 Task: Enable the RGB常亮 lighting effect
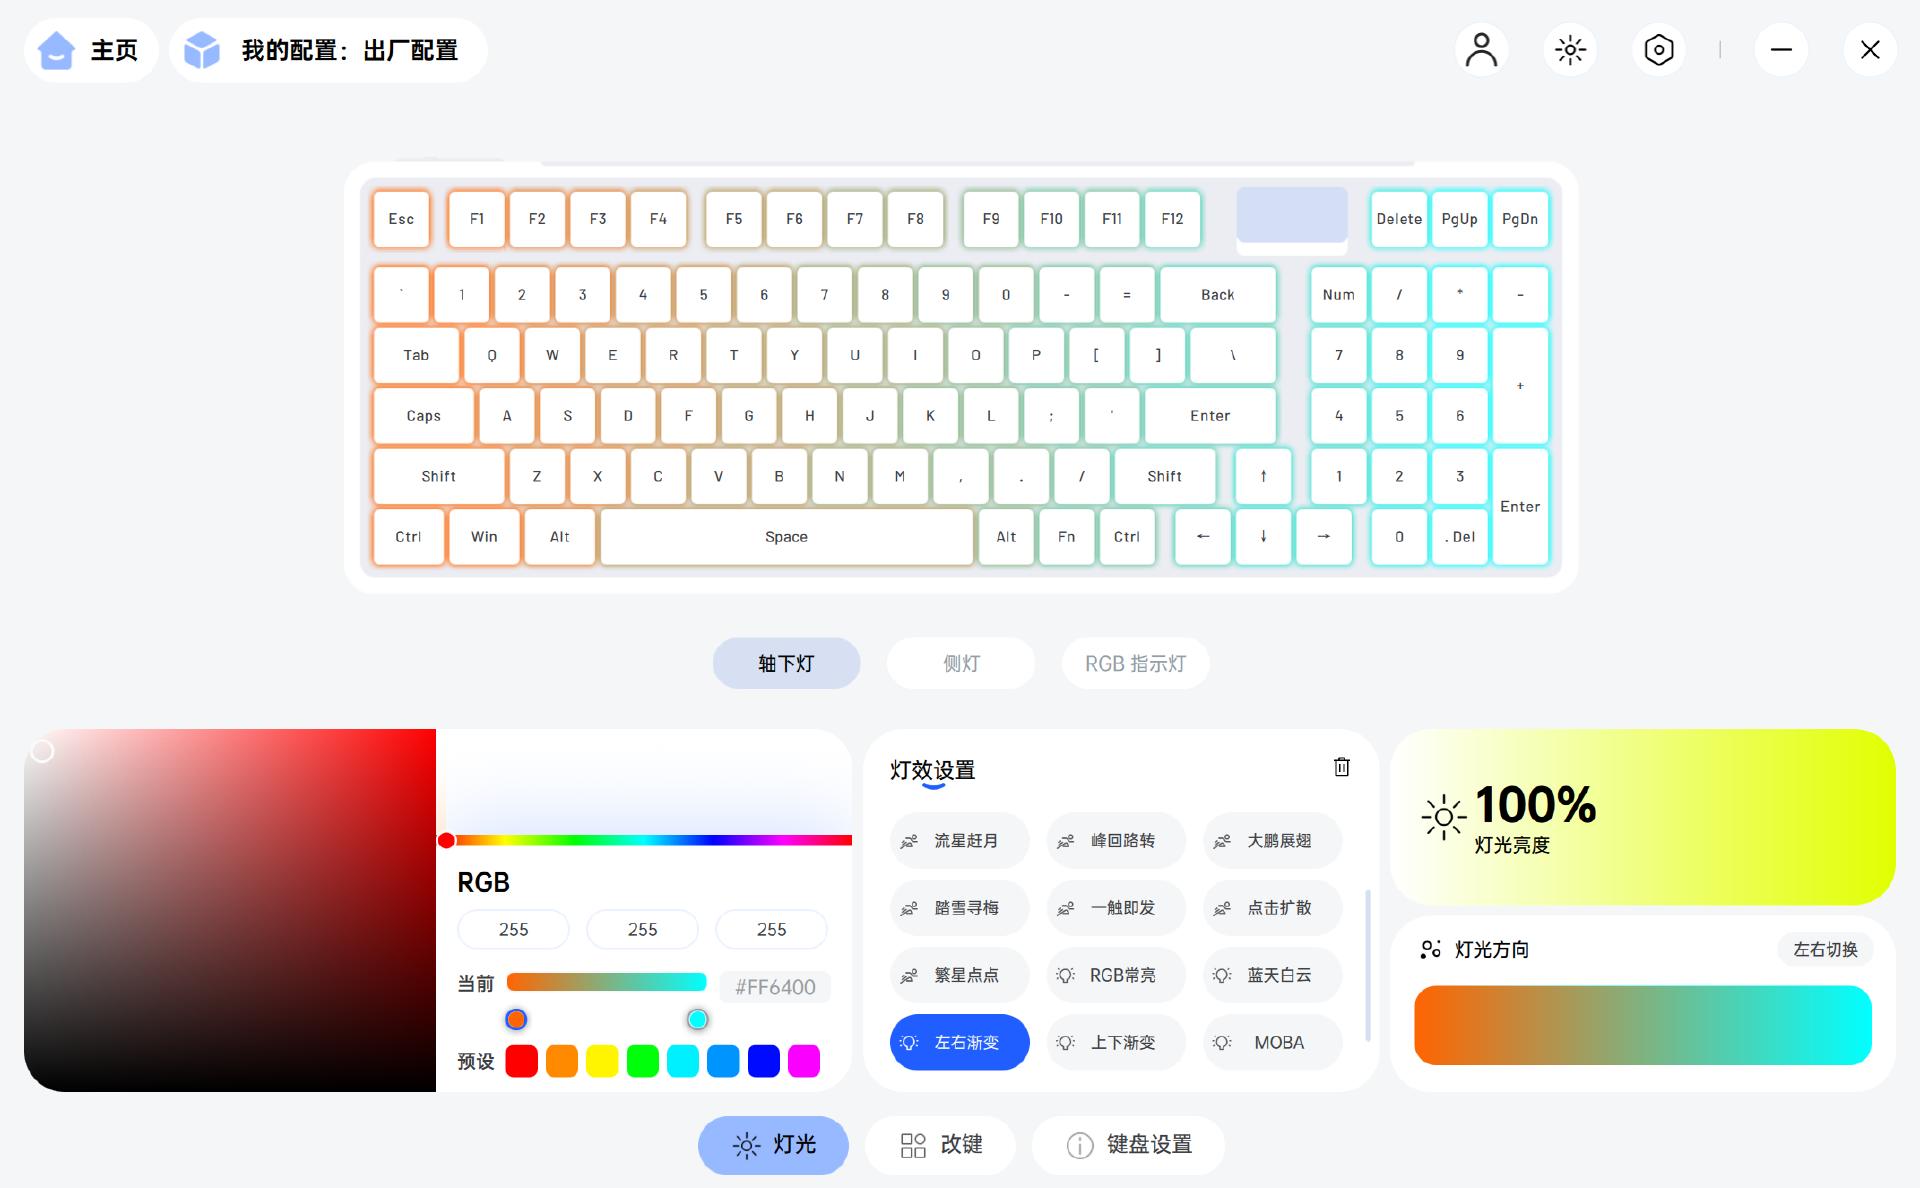click(1116, 975)
